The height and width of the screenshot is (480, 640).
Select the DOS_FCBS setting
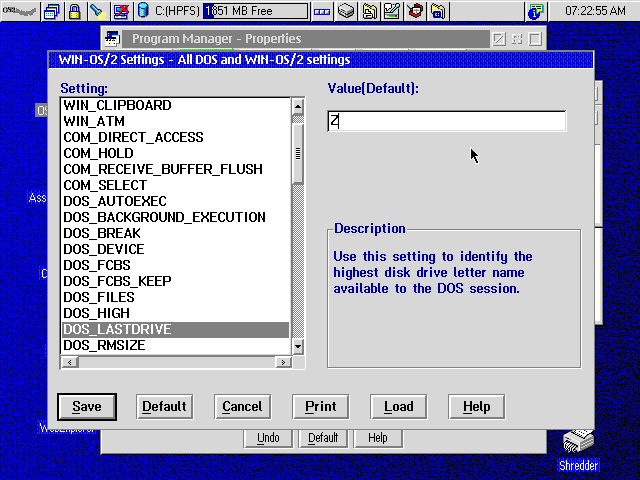point(176,265)
